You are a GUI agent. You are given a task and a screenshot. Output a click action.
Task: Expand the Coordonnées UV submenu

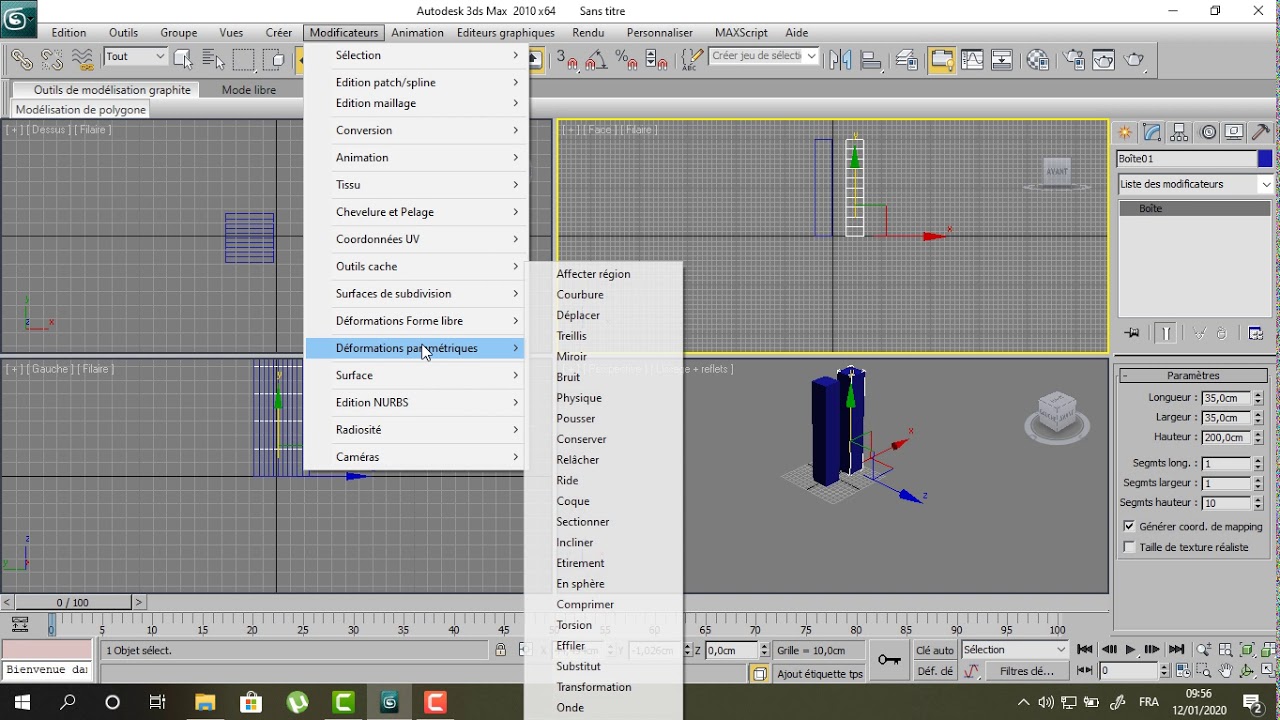pyautogui.click(x=415, y=239)
